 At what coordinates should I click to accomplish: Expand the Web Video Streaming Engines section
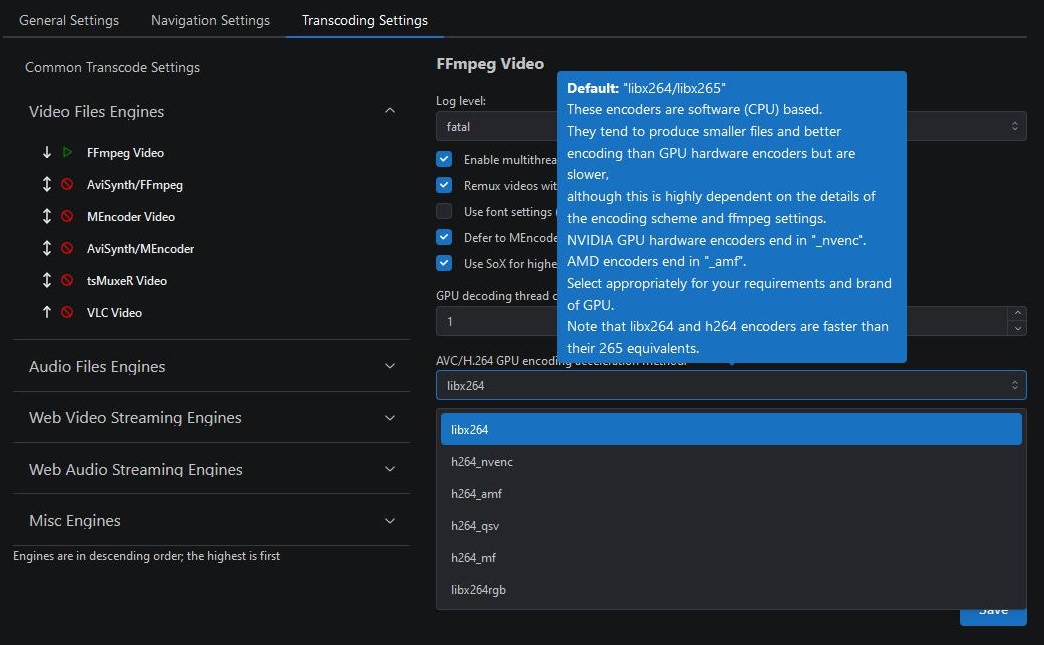[x=390, y=418]
